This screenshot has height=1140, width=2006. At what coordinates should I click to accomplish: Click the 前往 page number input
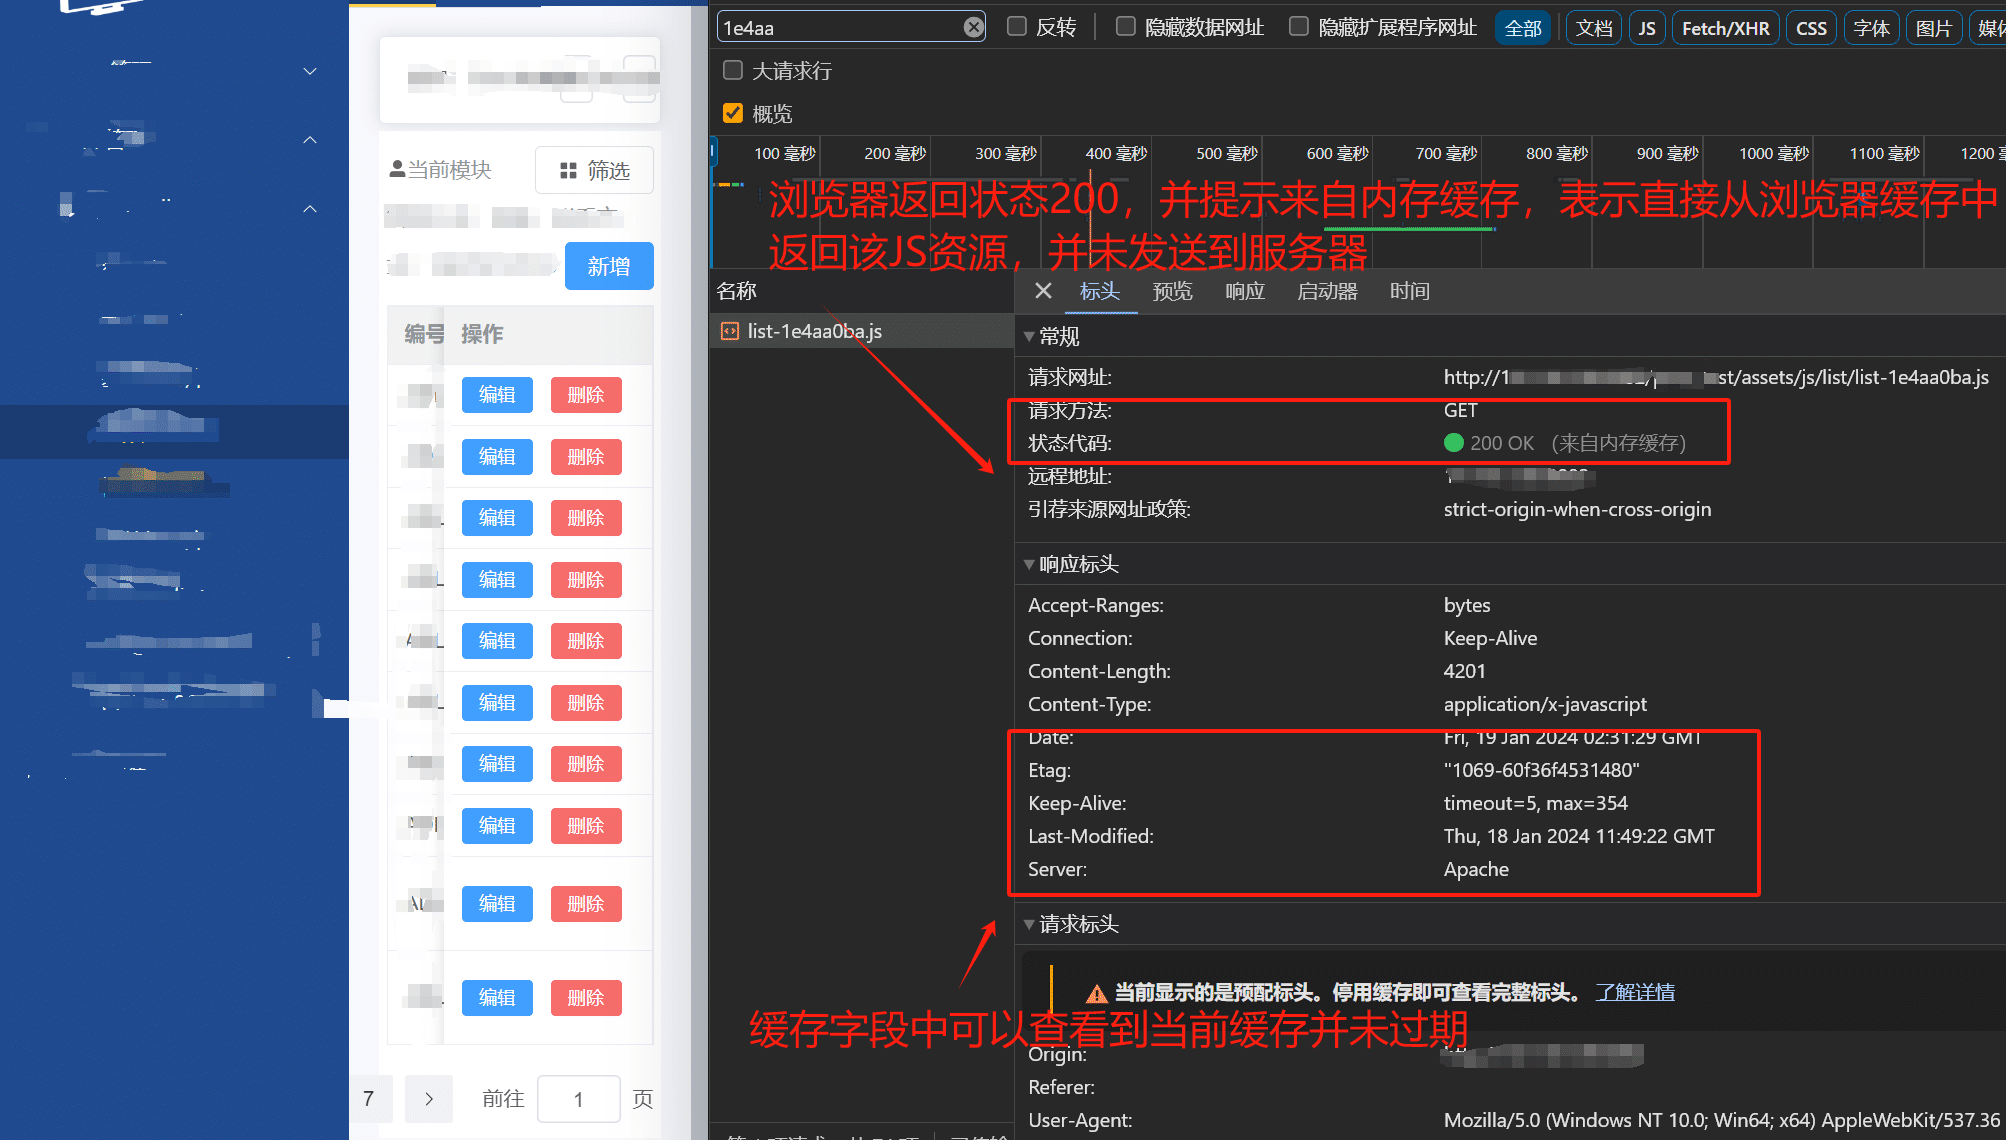[579, 1099]
